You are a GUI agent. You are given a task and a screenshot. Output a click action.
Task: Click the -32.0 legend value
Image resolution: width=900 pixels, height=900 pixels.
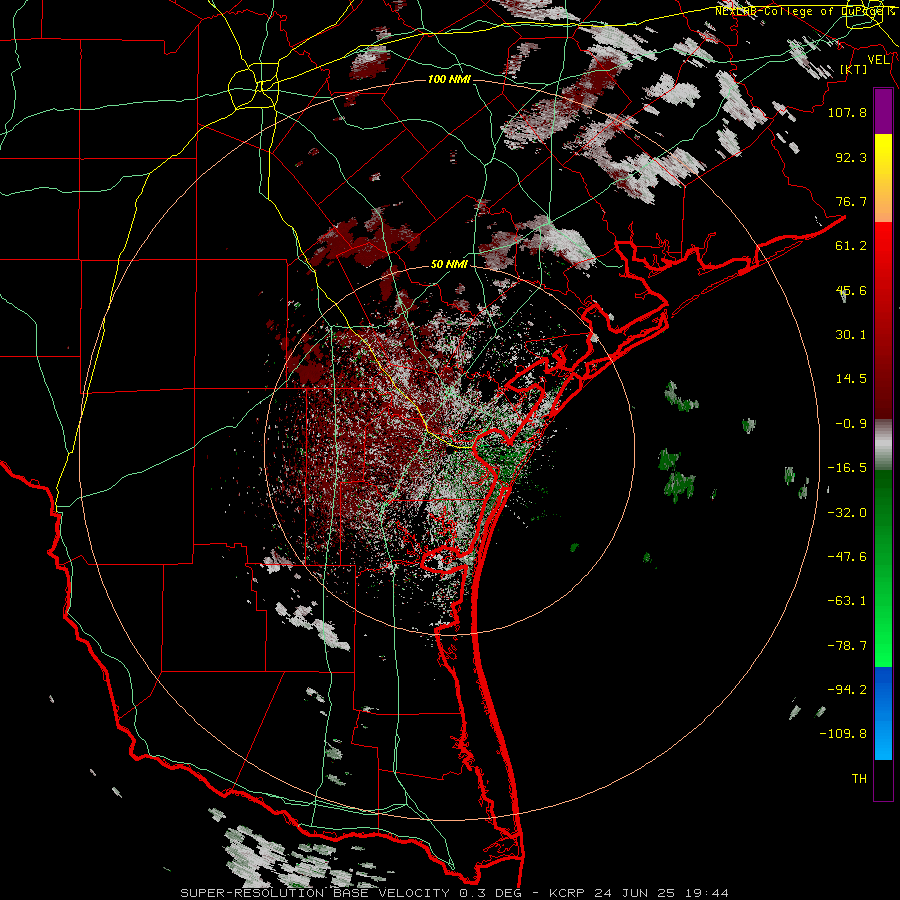click(847, 513)
